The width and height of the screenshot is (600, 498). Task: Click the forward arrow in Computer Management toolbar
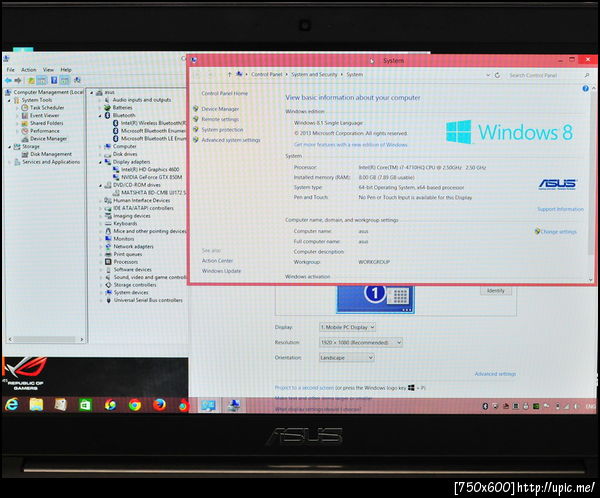(x=18, y=80)
